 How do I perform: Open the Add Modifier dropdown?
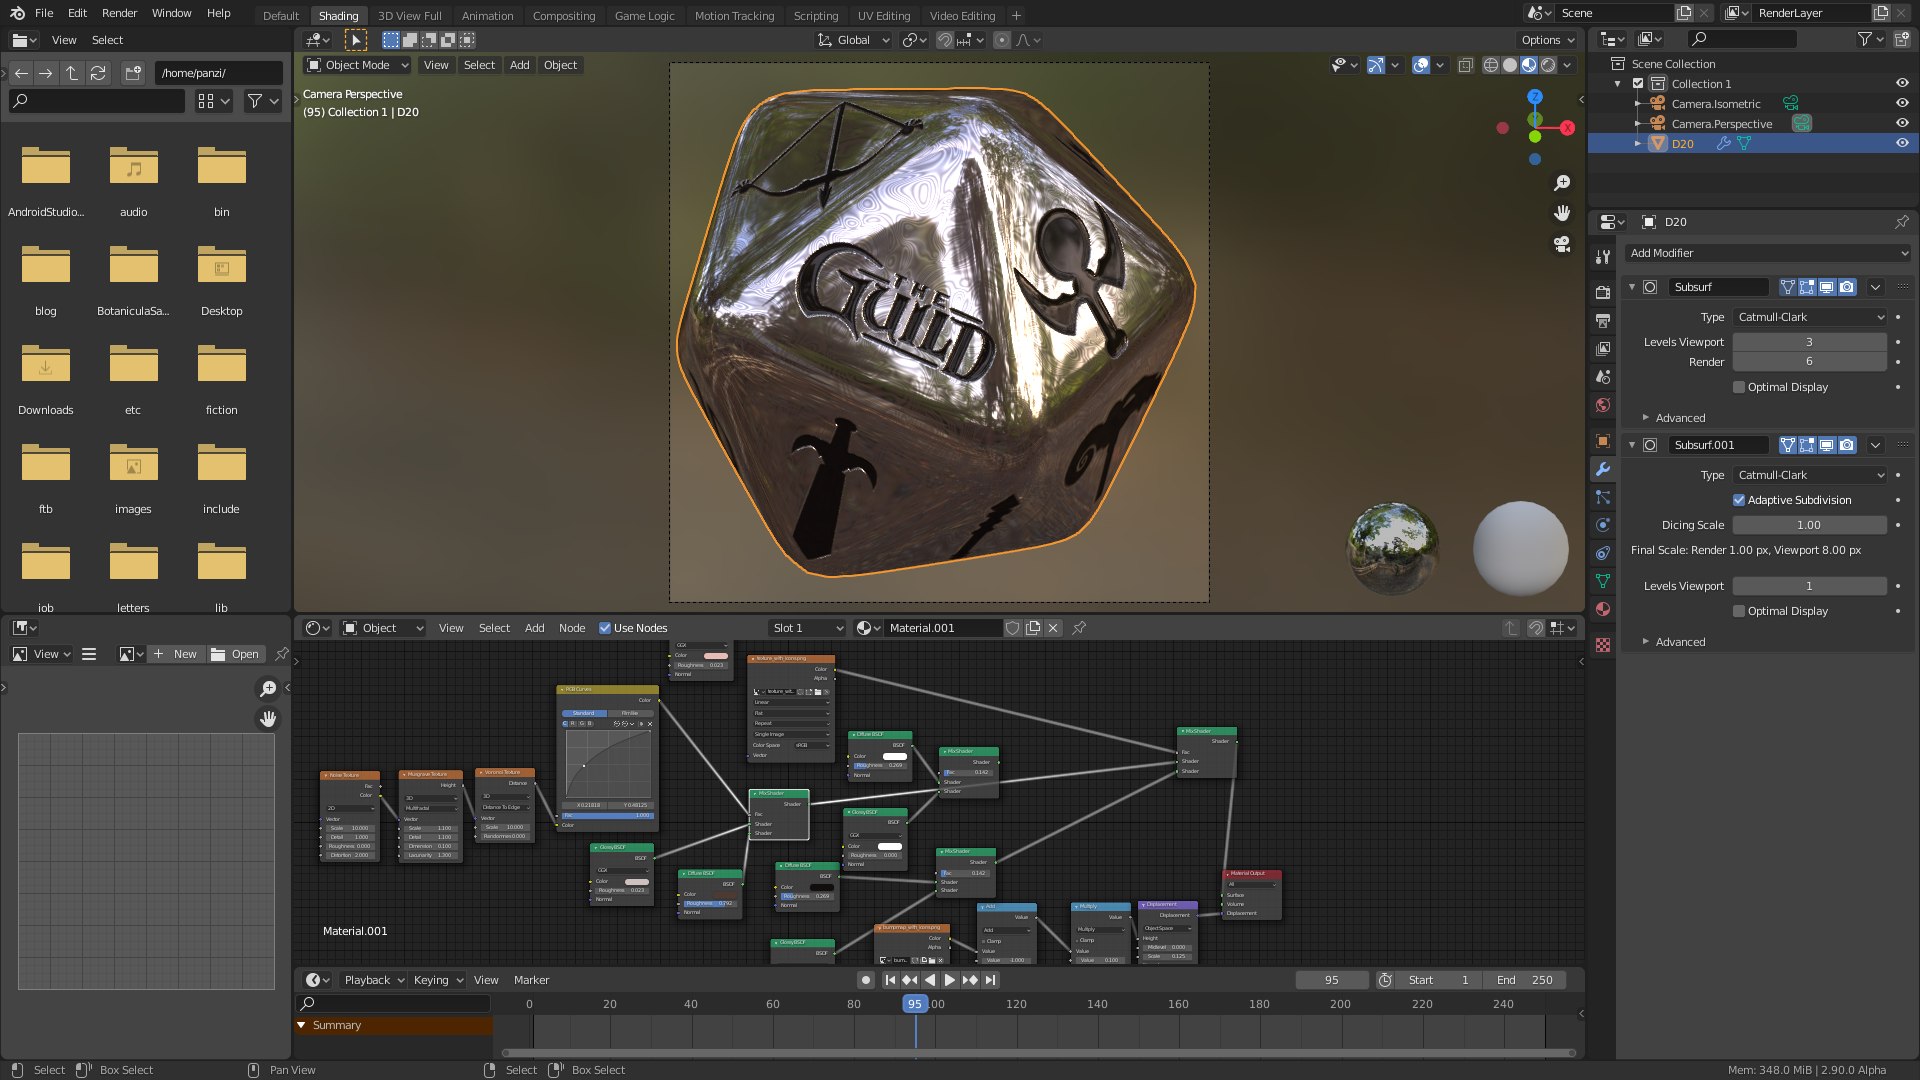coord(1767,253)
